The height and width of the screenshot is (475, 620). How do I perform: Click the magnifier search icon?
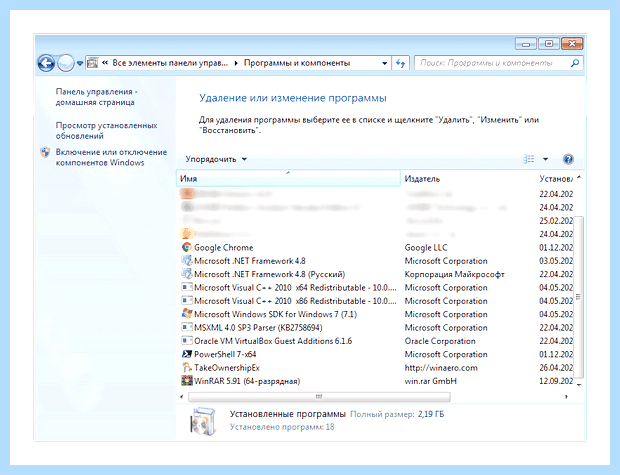[575, 63]
